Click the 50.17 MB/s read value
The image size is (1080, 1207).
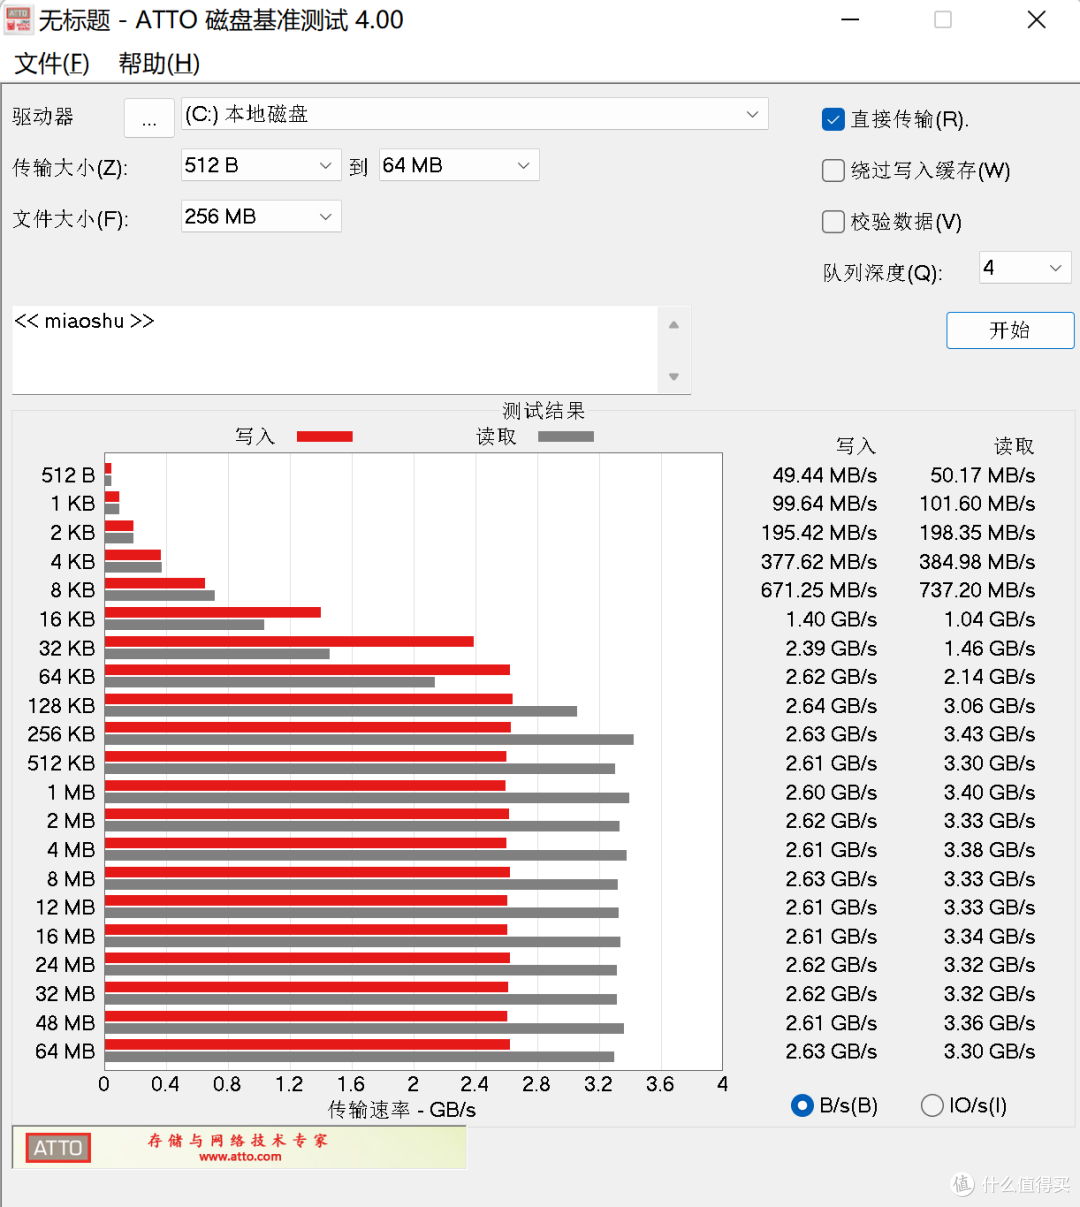(983, 475)
